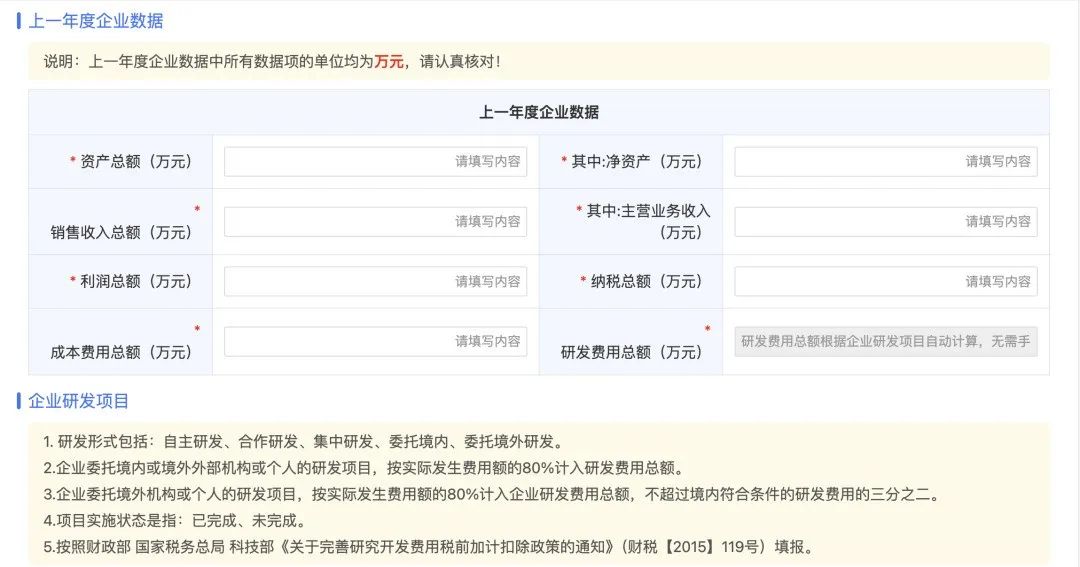Click the 其中:主营业务收入 input field
This screenshot has height=567, width=1080.
point(886,221)
